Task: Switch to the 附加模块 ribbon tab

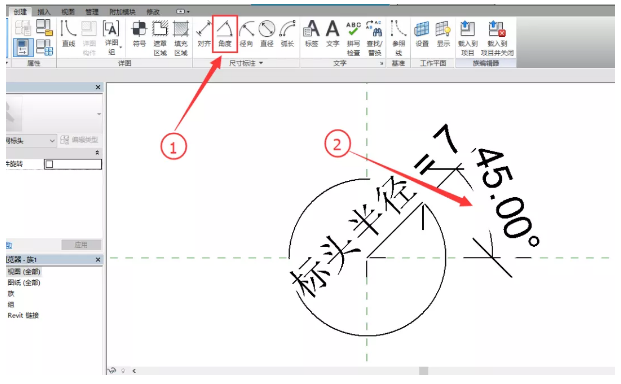Action: pyautogui.click(x=122, y=12)
